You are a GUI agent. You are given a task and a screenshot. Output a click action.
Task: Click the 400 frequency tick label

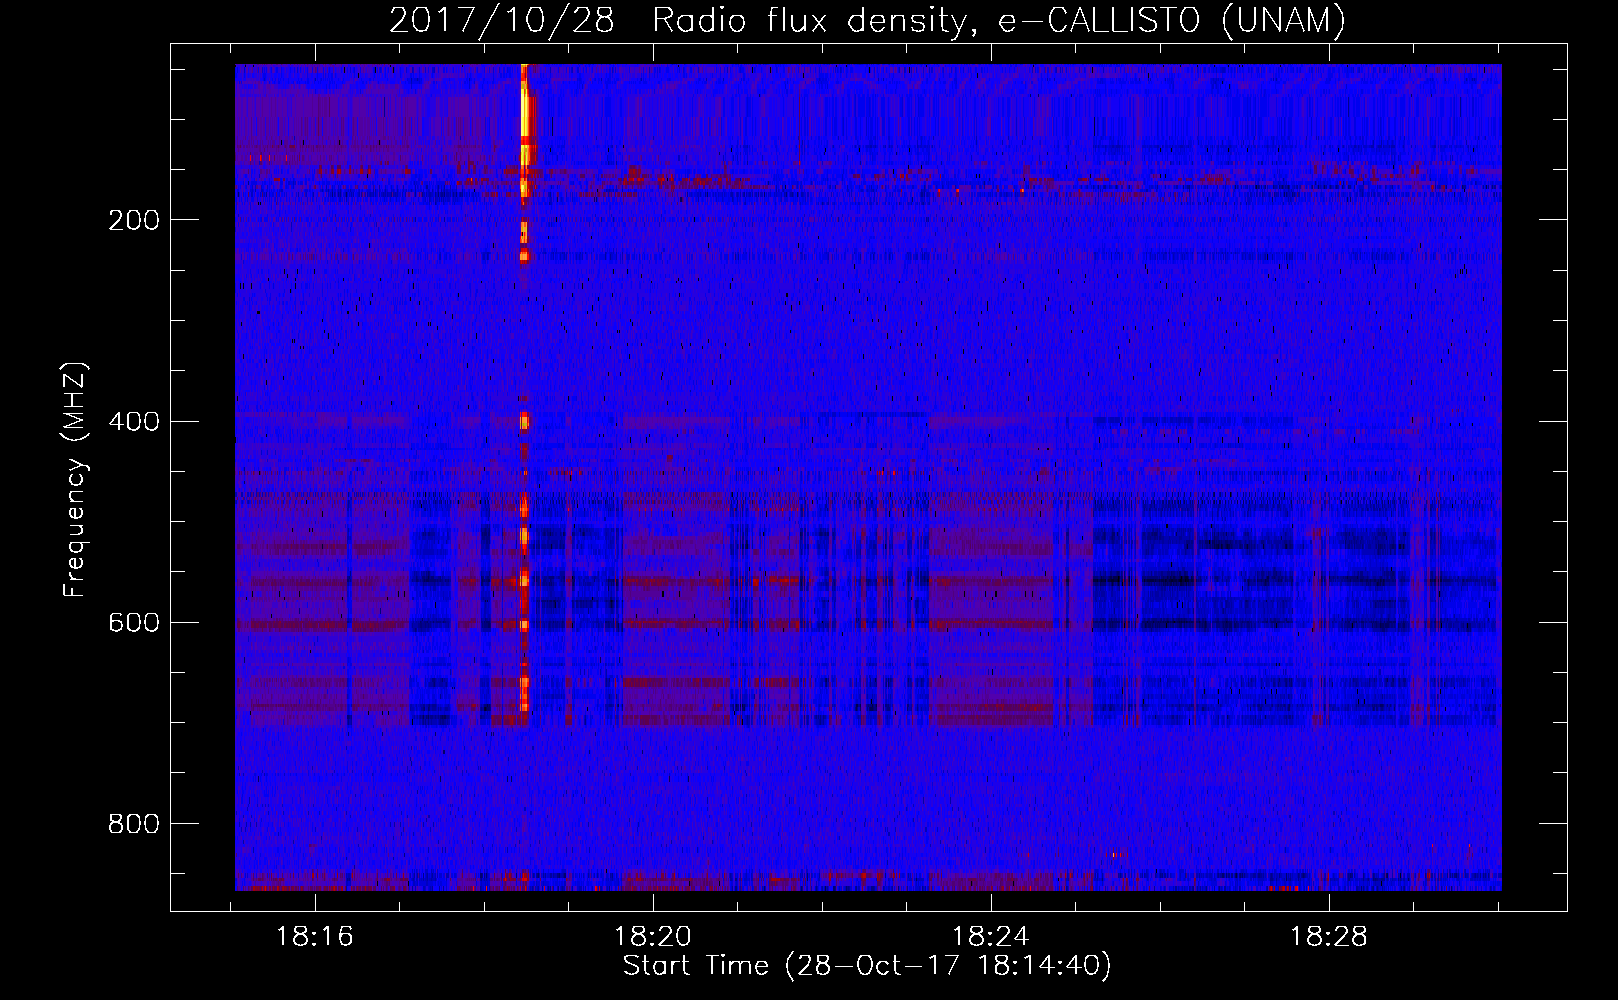(133, 421)
